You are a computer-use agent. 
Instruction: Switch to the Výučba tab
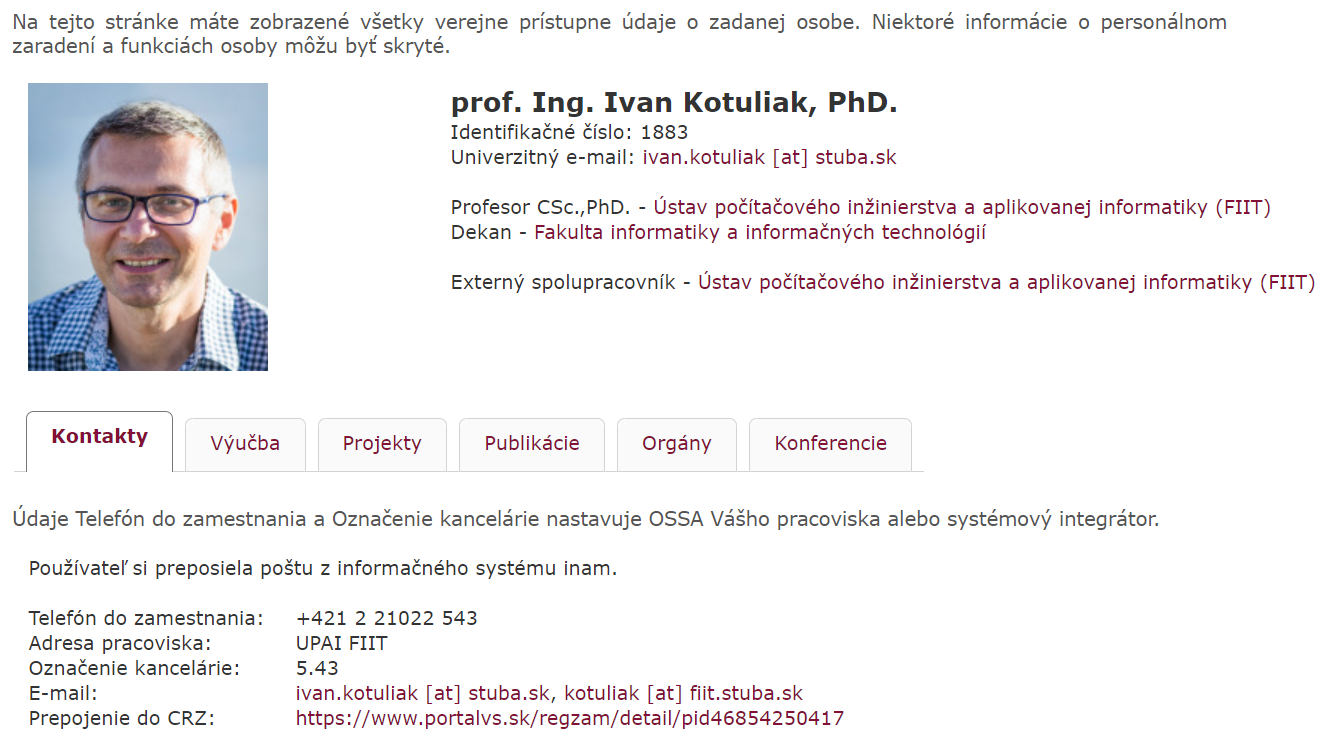[x=245, y=444]
